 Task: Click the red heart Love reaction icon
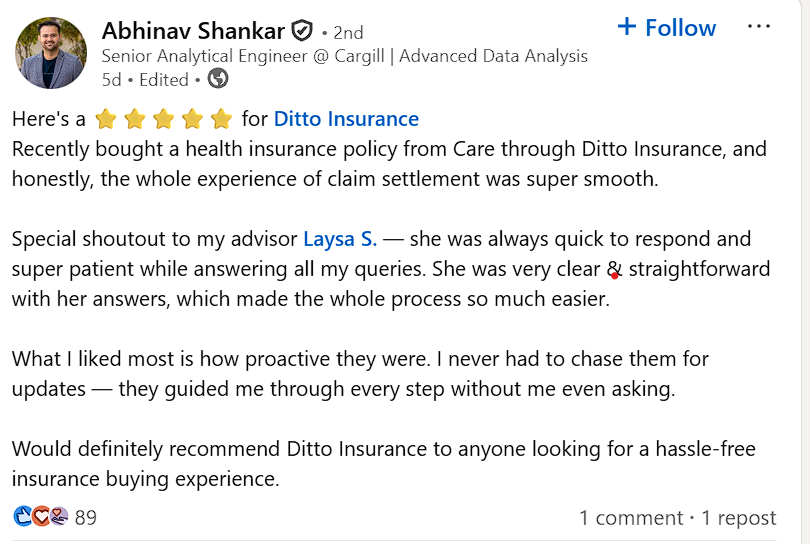(41, 517)
